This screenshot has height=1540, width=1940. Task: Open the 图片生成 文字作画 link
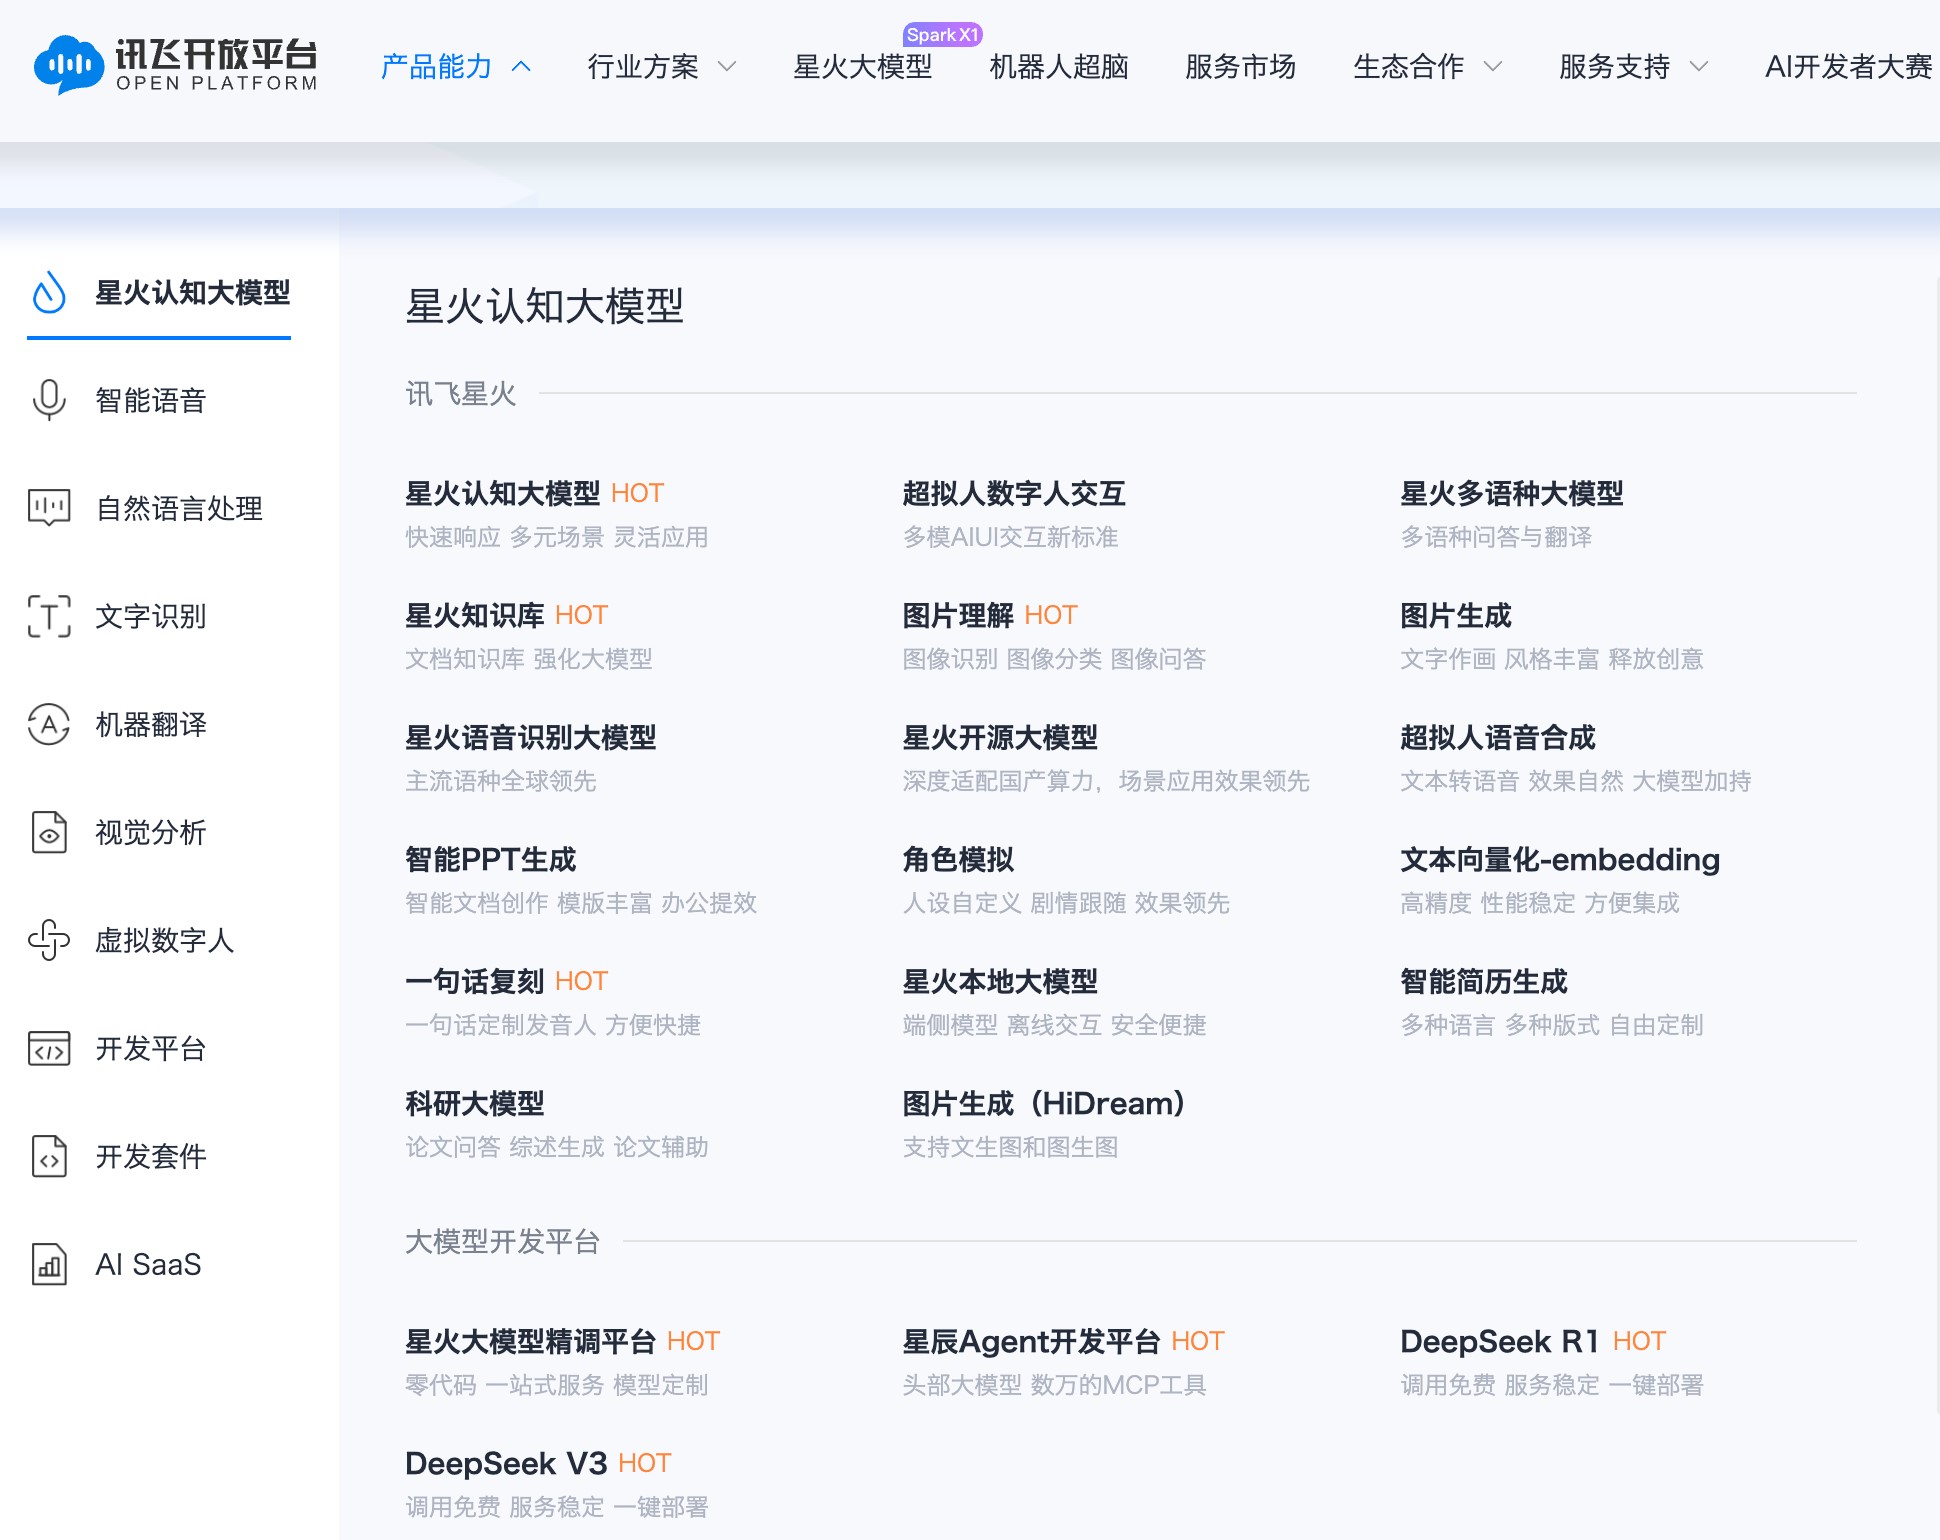coord(1456,615)
